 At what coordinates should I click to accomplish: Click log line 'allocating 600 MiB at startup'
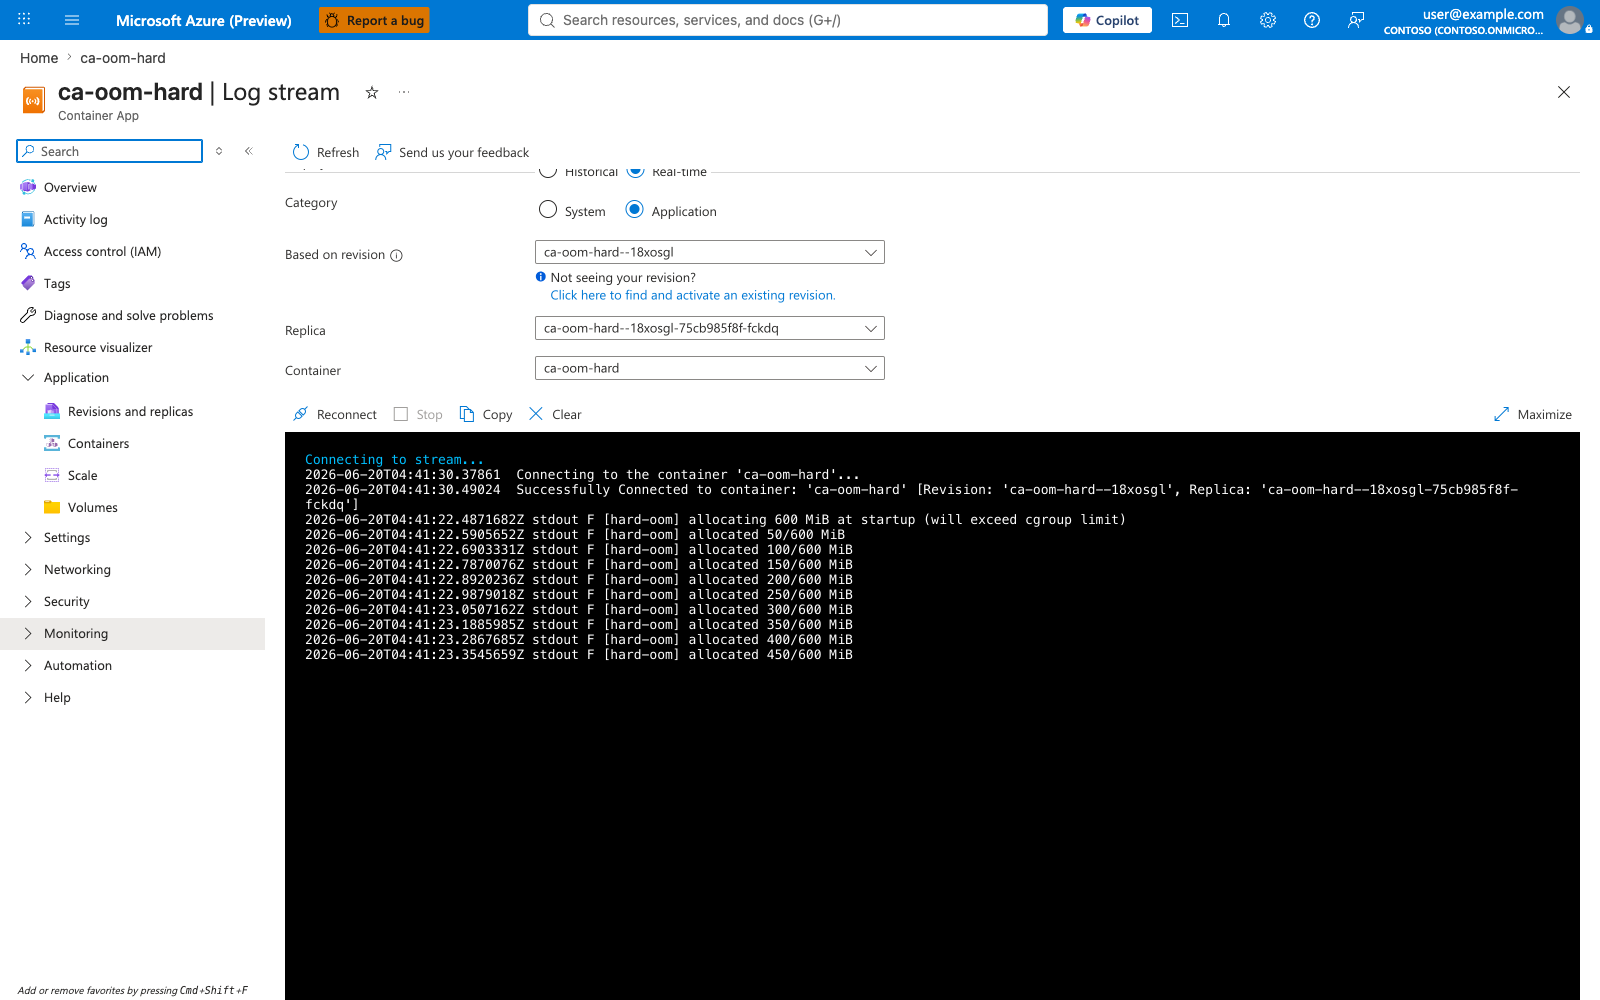[715, 520]
